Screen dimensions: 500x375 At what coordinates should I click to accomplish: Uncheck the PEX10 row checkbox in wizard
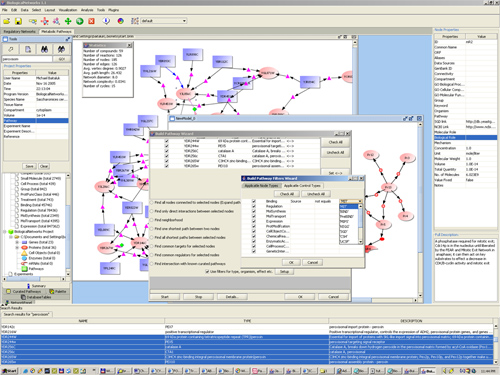[166, 166]
